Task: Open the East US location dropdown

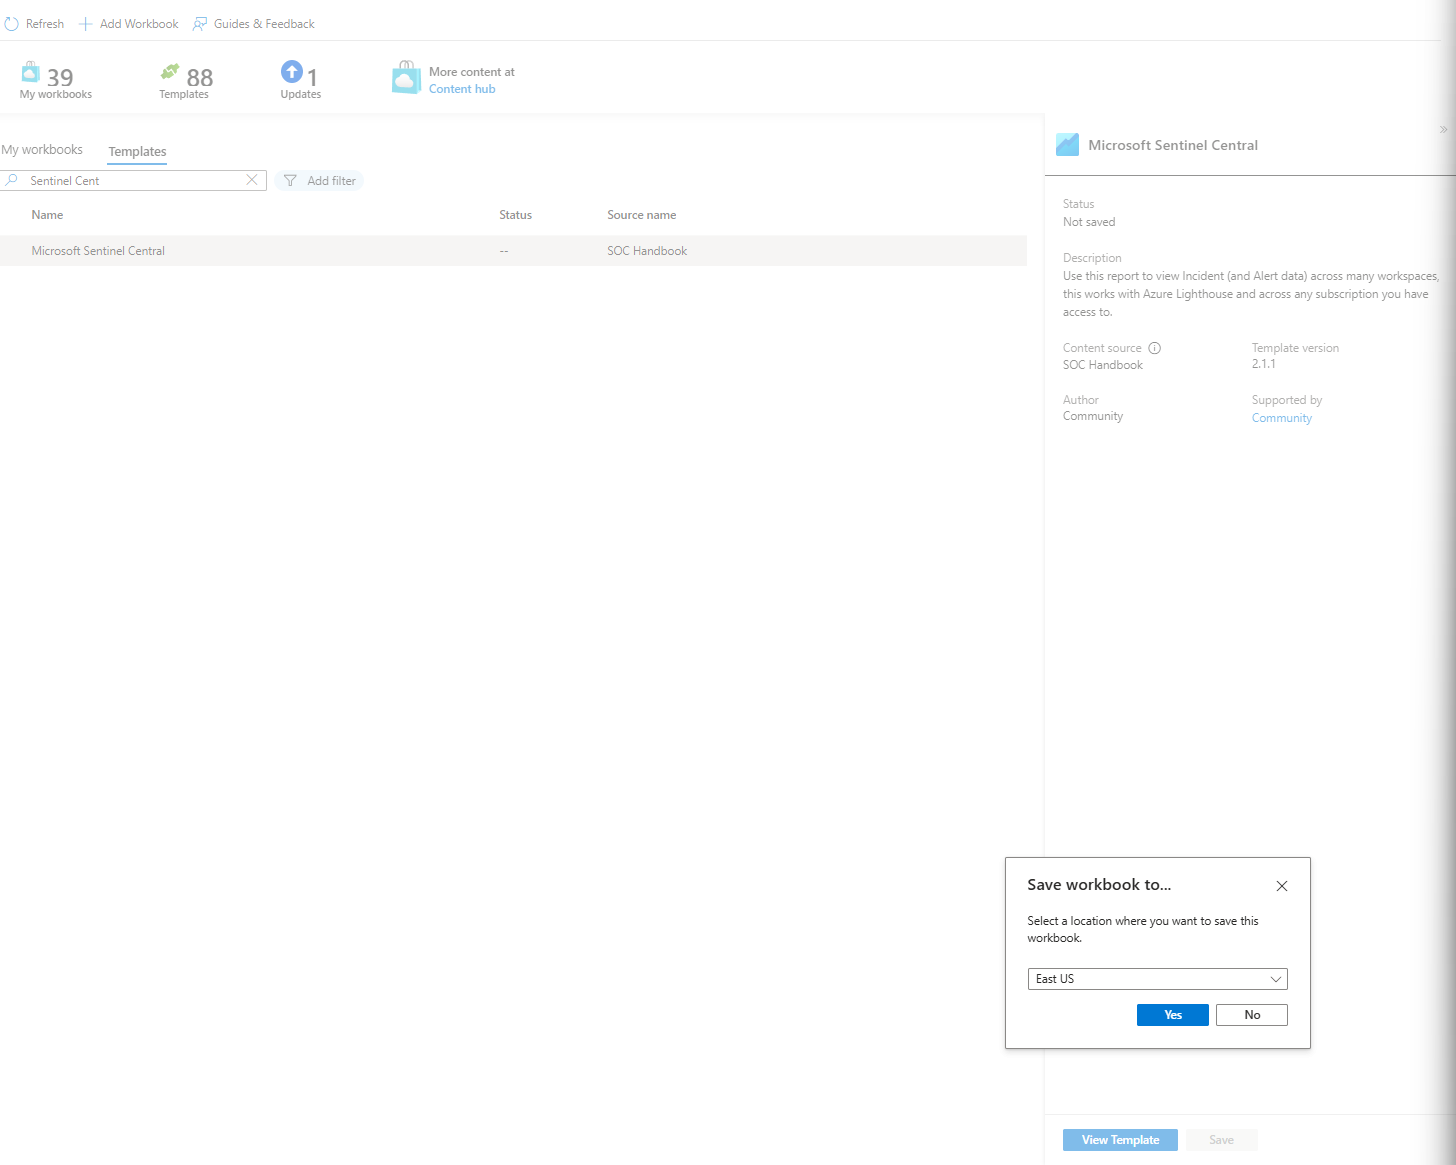Action: click(1157, 979)
